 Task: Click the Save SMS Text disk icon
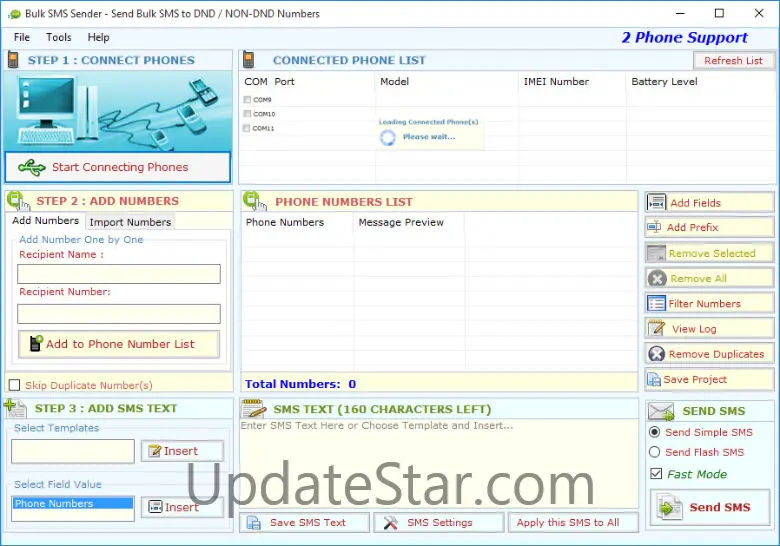click(254, 523)
